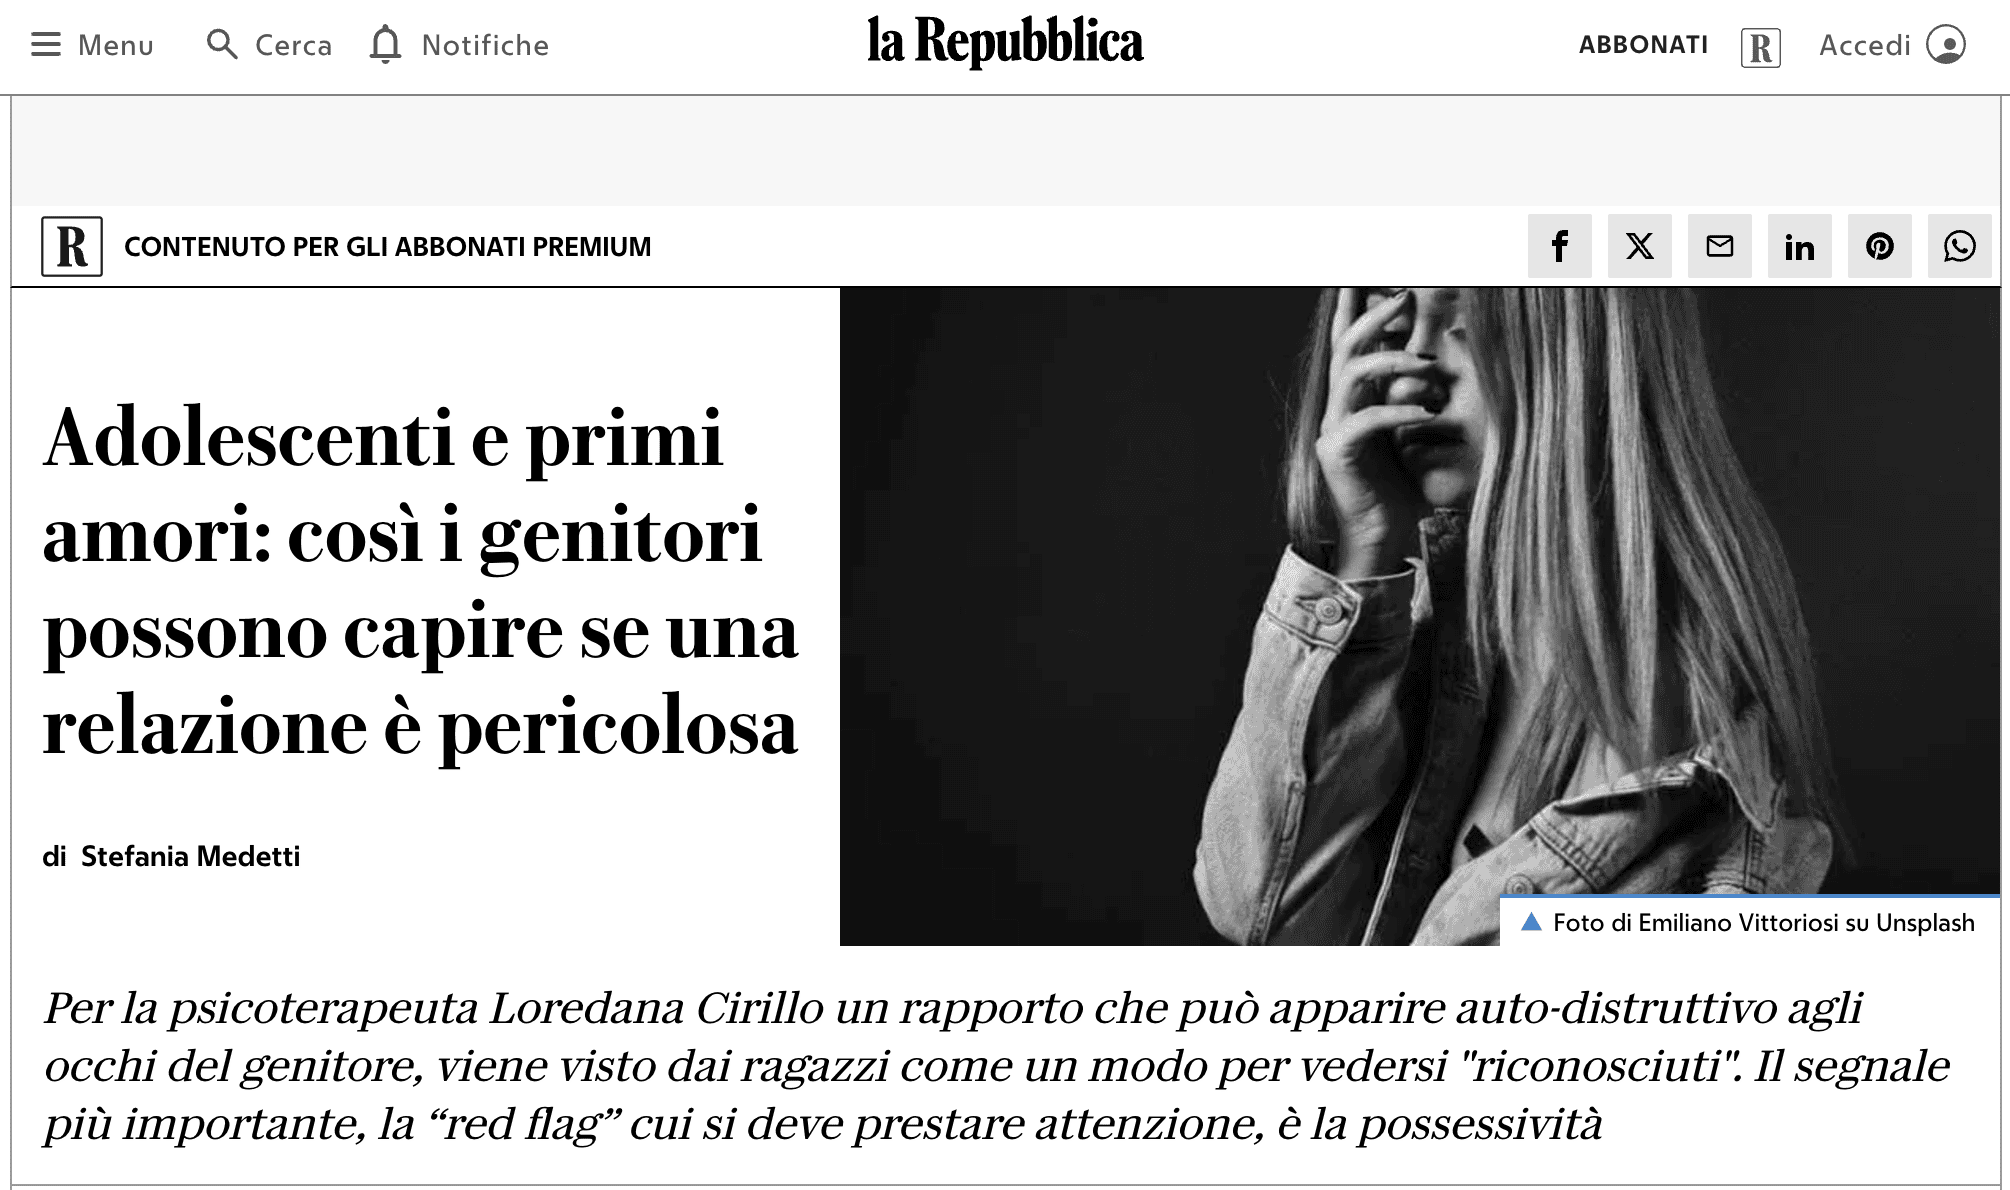The width and height of the screenshot is (2010, 1190).
Task: Open the hamburger Menu icon
Action: click(x=46, y=45)
